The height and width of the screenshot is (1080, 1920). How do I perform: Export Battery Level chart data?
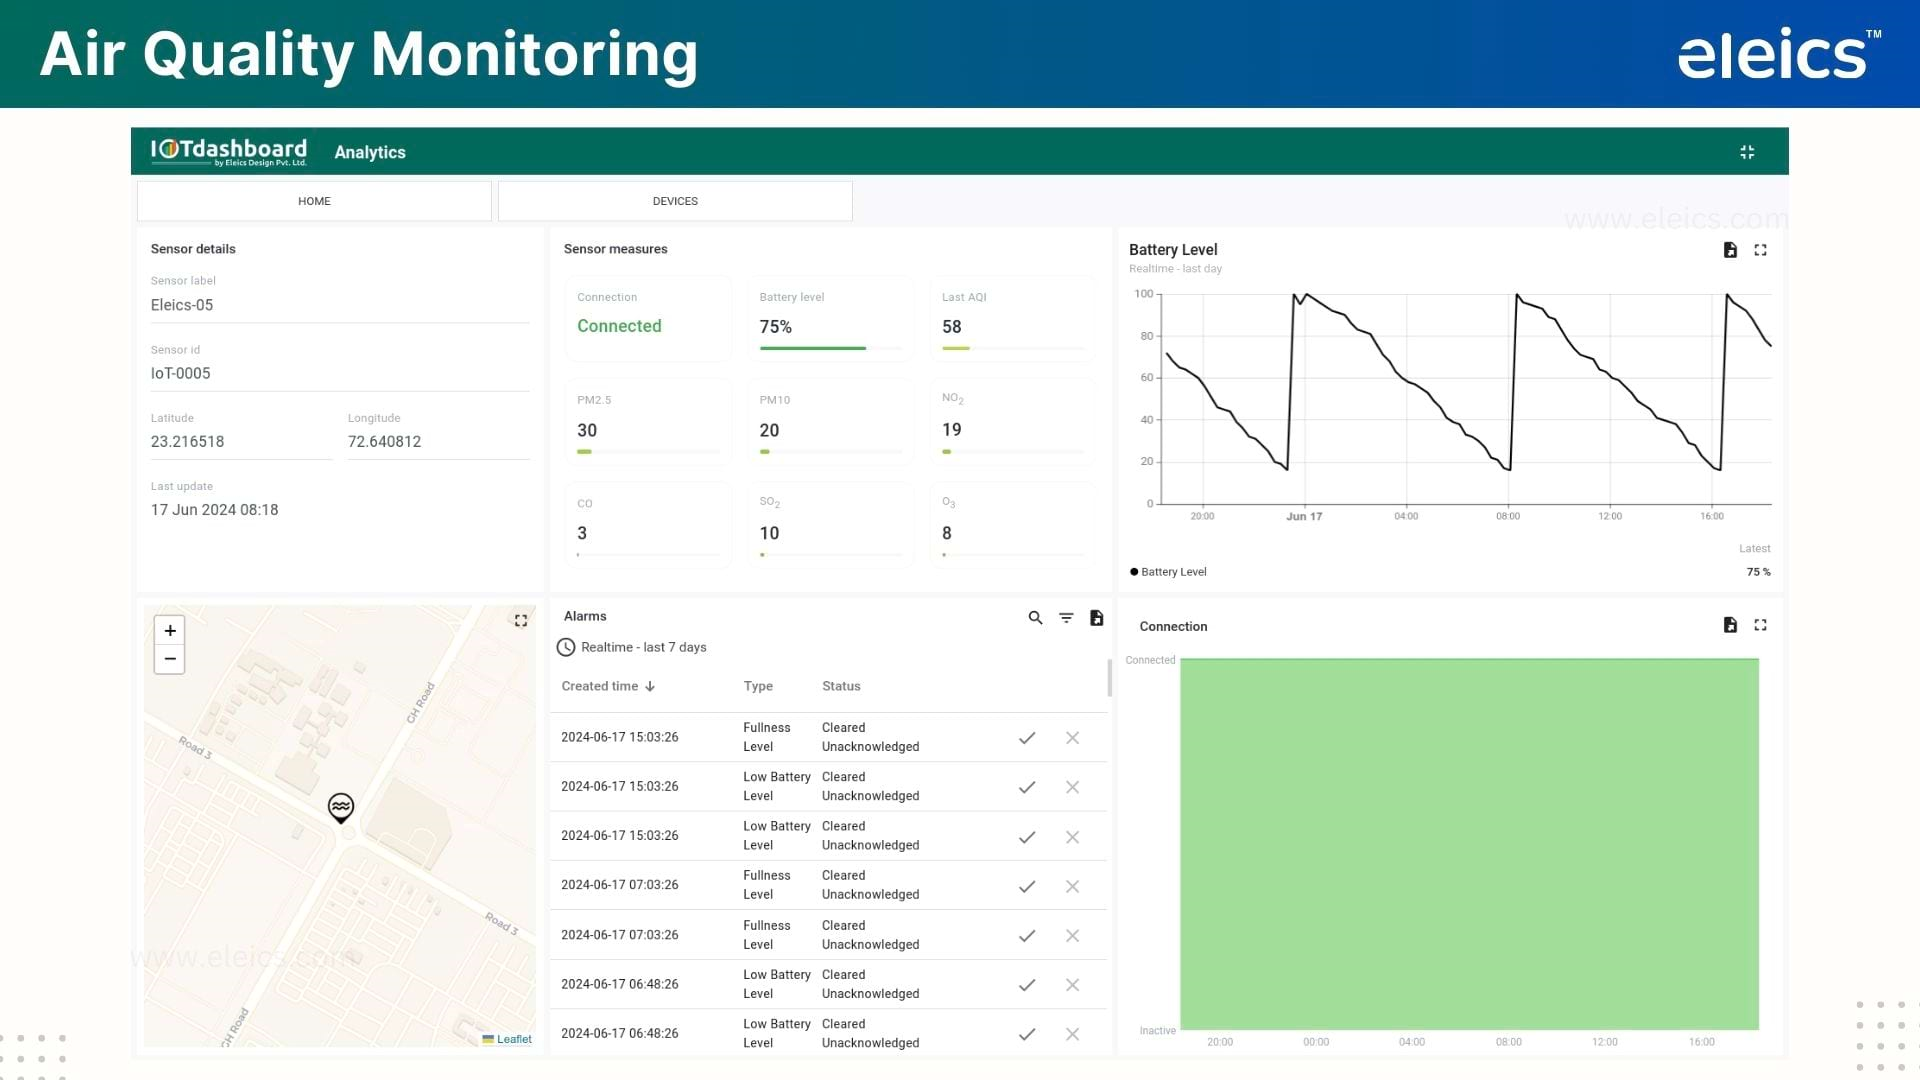click(1730, 250)
